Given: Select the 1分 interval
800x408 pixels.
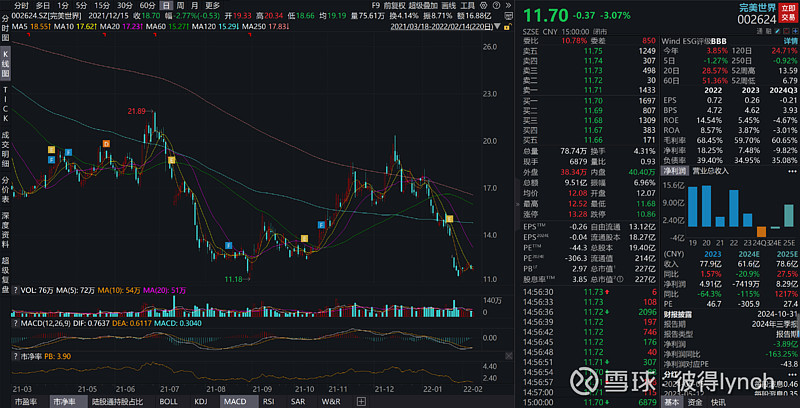Looking at the screenshot, I should pyautogui.click(x=63, y=6).
